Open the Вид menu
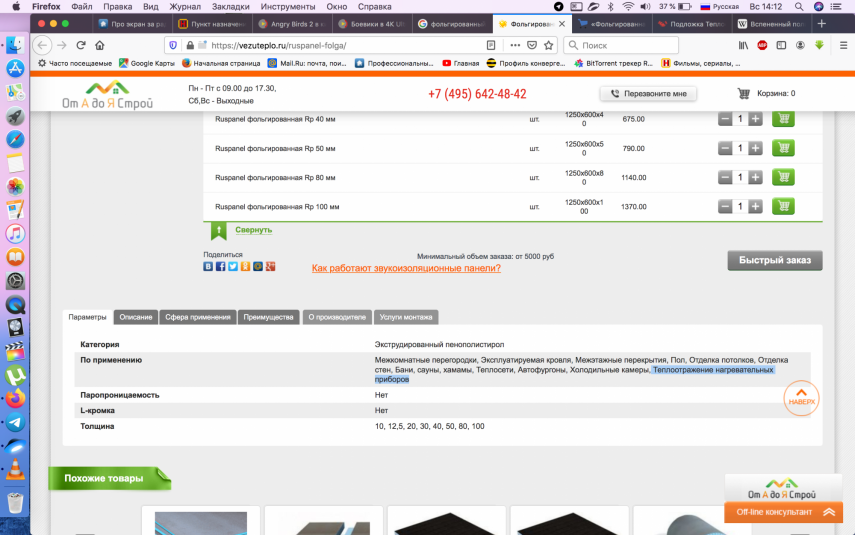855x535 pixels. (x=150, y=7)
